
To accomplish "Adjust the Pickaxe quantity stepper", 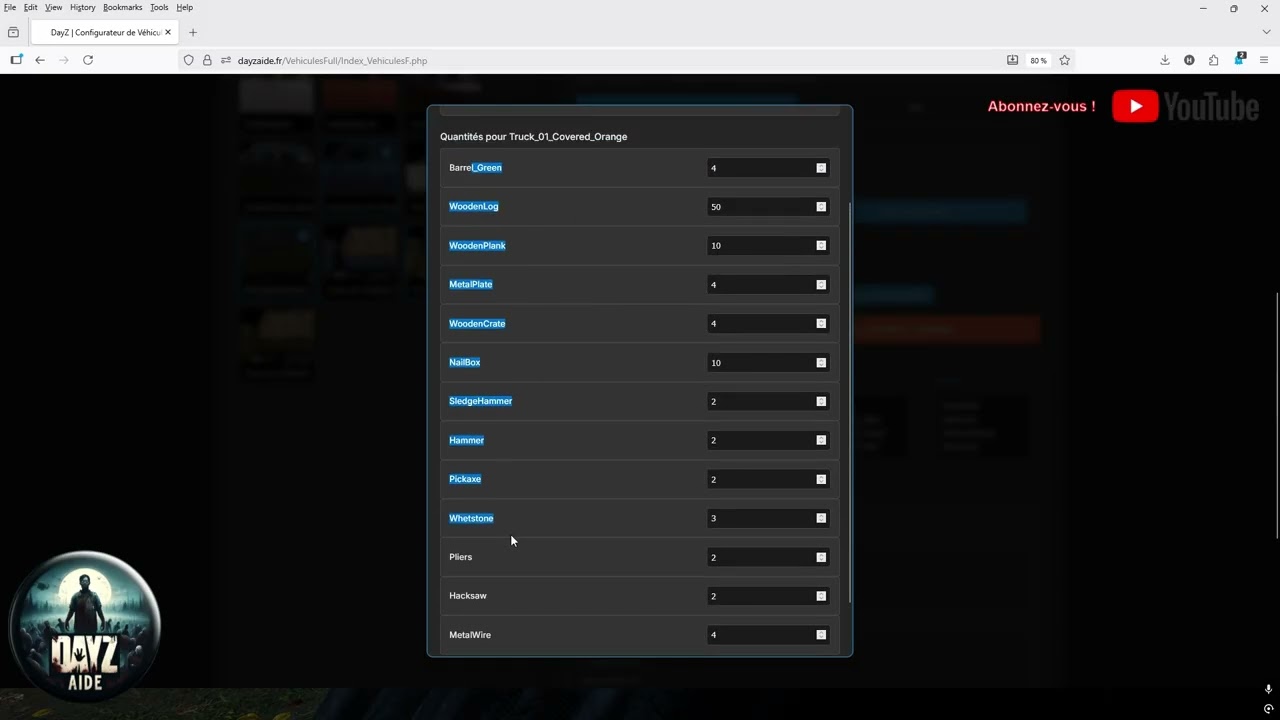I will pyautogui.click(x=821, y=479).
